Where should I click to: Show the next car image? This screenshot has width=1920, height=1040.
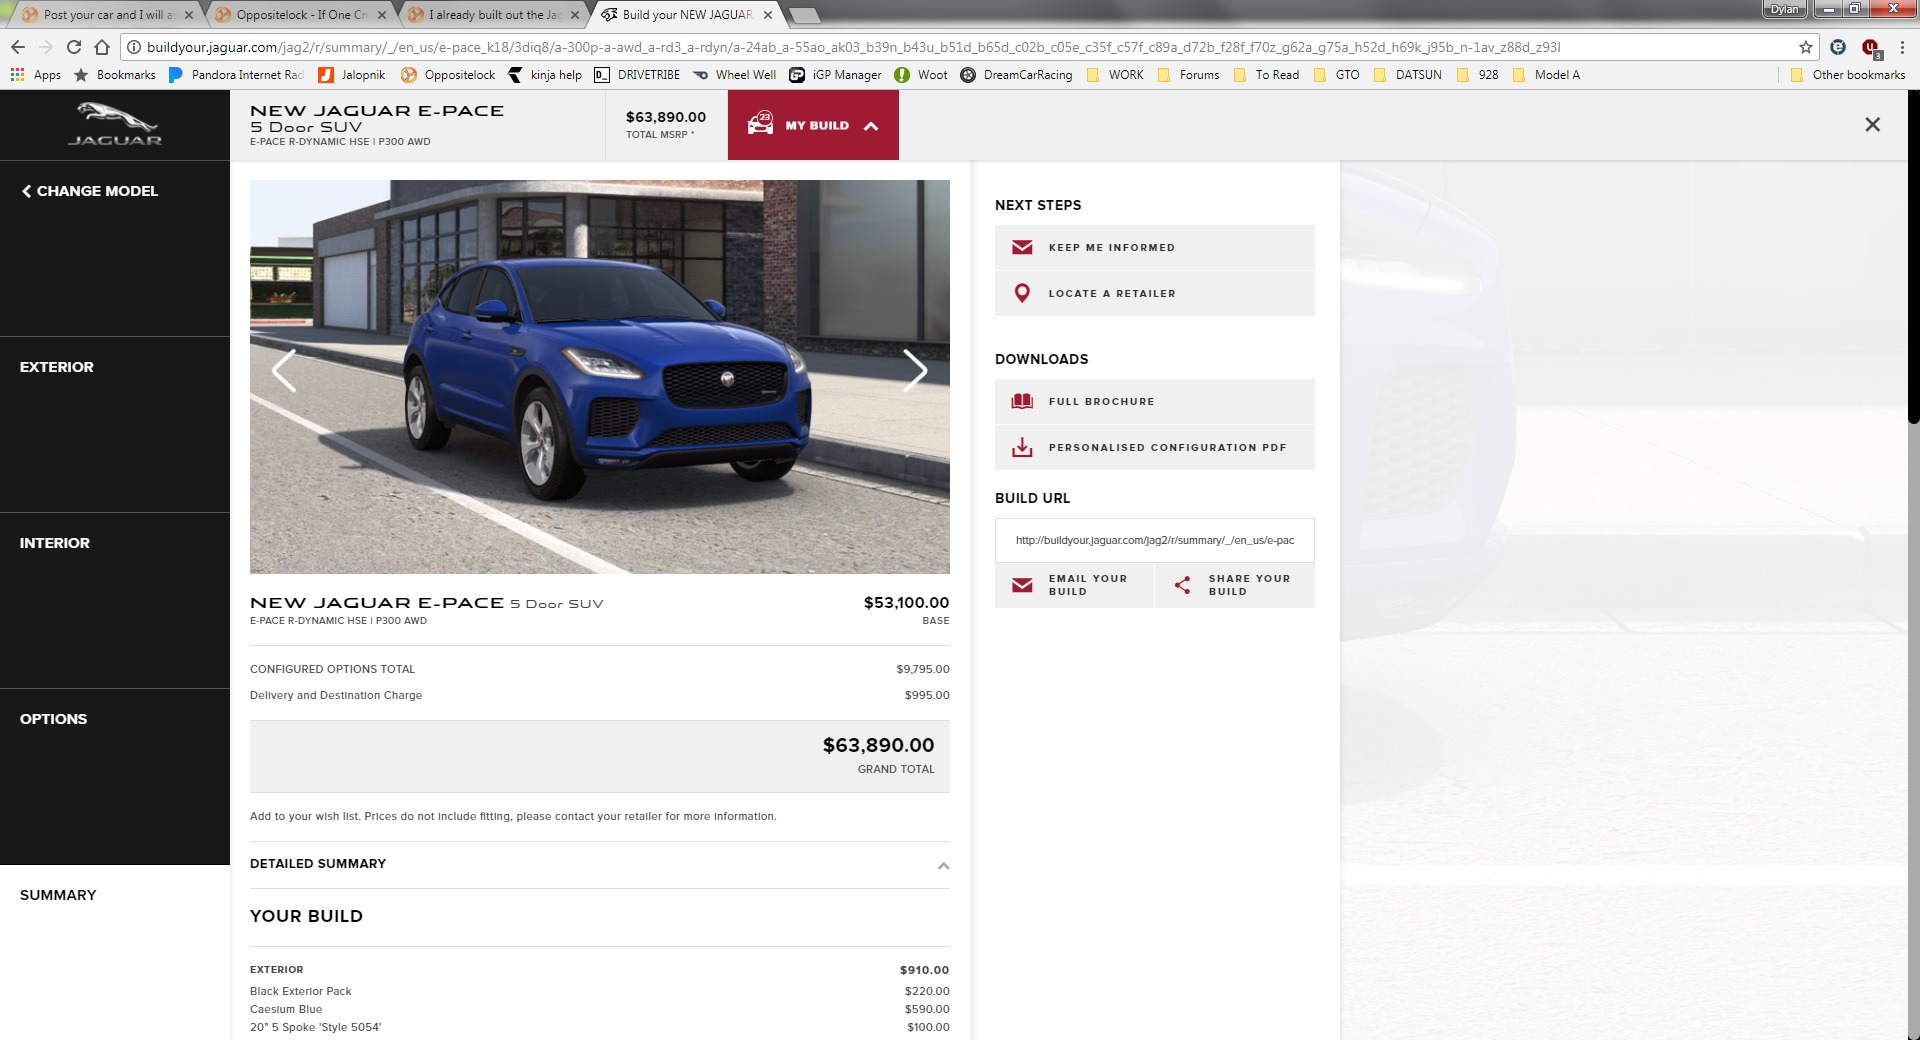click(x=915, y=371)
